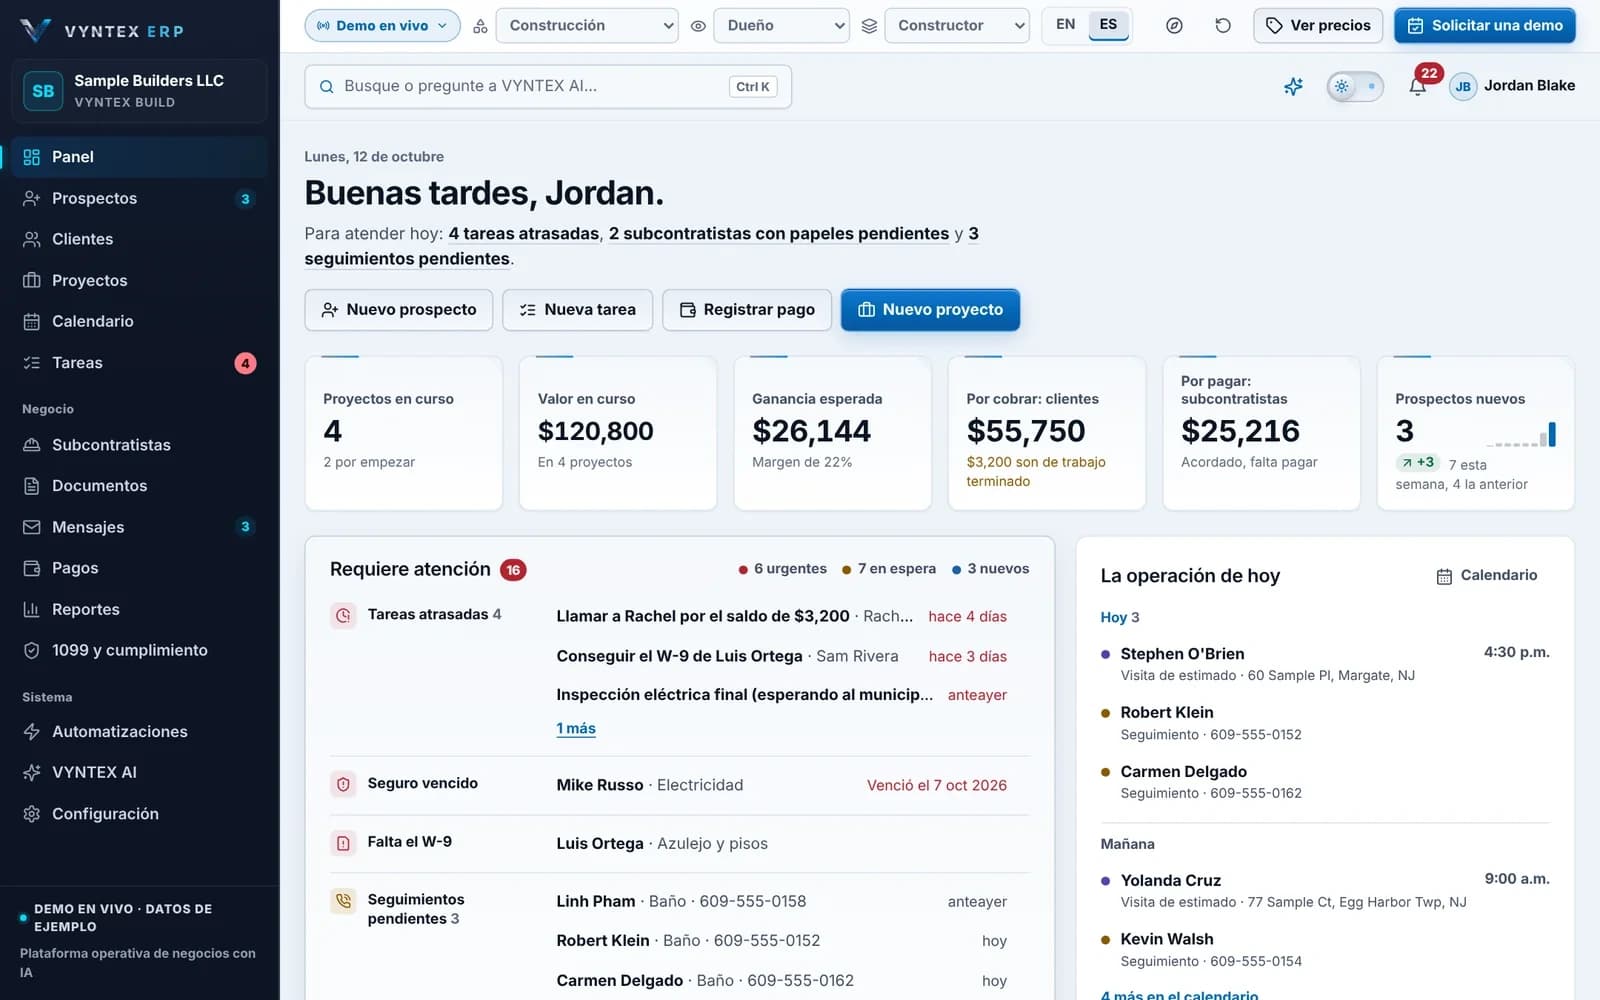Click the Ver precios button

click(x=1318, y=26)
